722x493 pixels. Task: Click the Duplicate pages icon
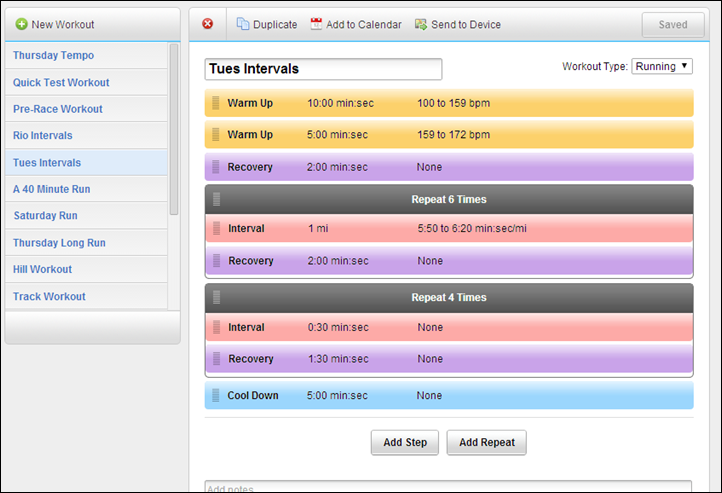tap(243, 24)
